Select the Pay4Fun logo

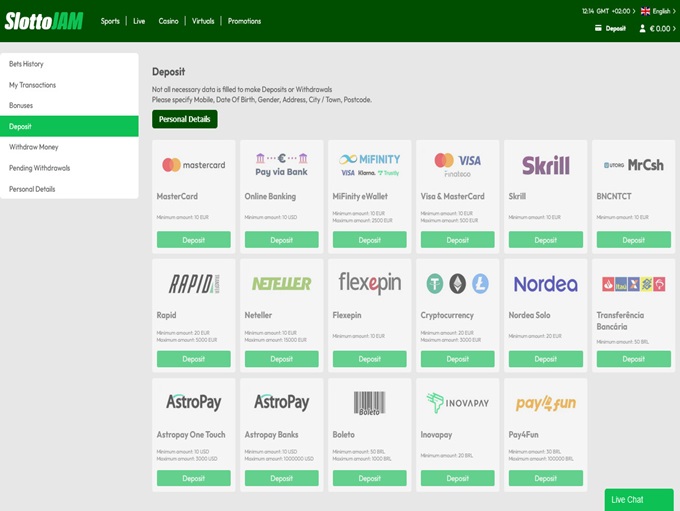point(545,403)
